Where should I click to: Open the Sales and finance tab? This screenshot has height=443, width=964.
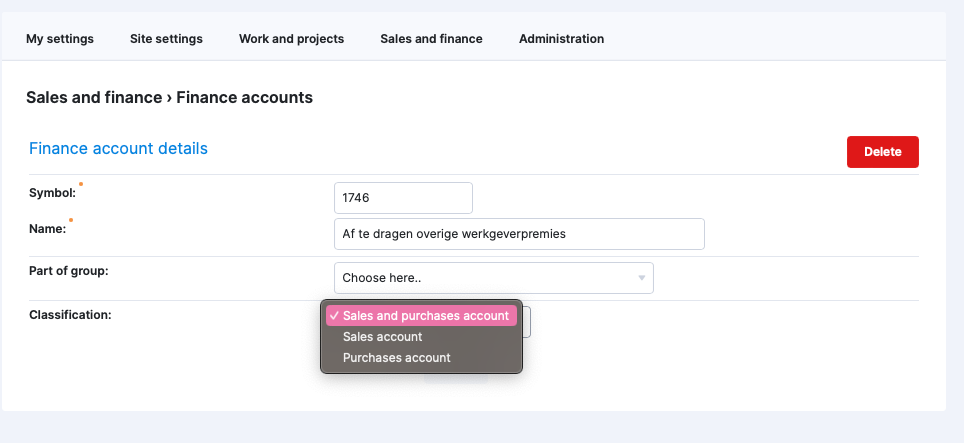(x=431, y=39)
